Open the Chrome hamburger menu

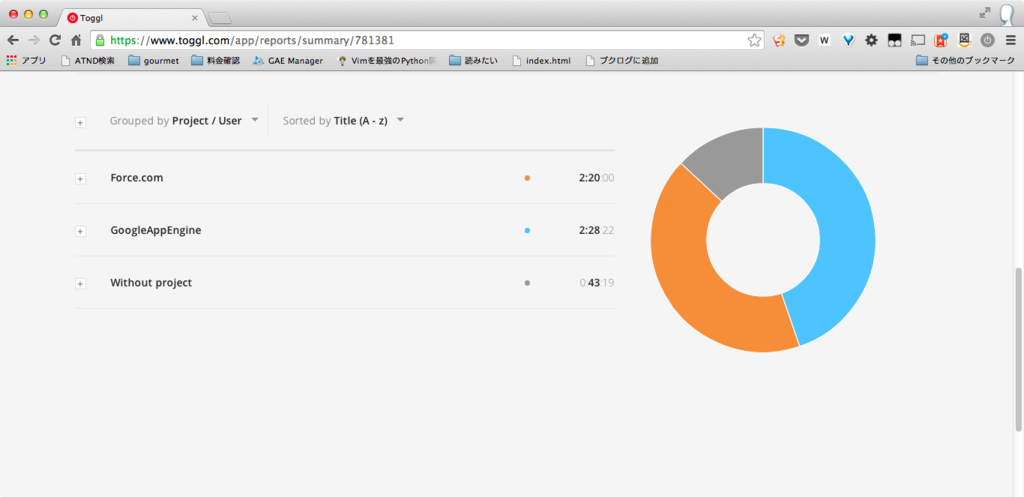click(1011, 40)
